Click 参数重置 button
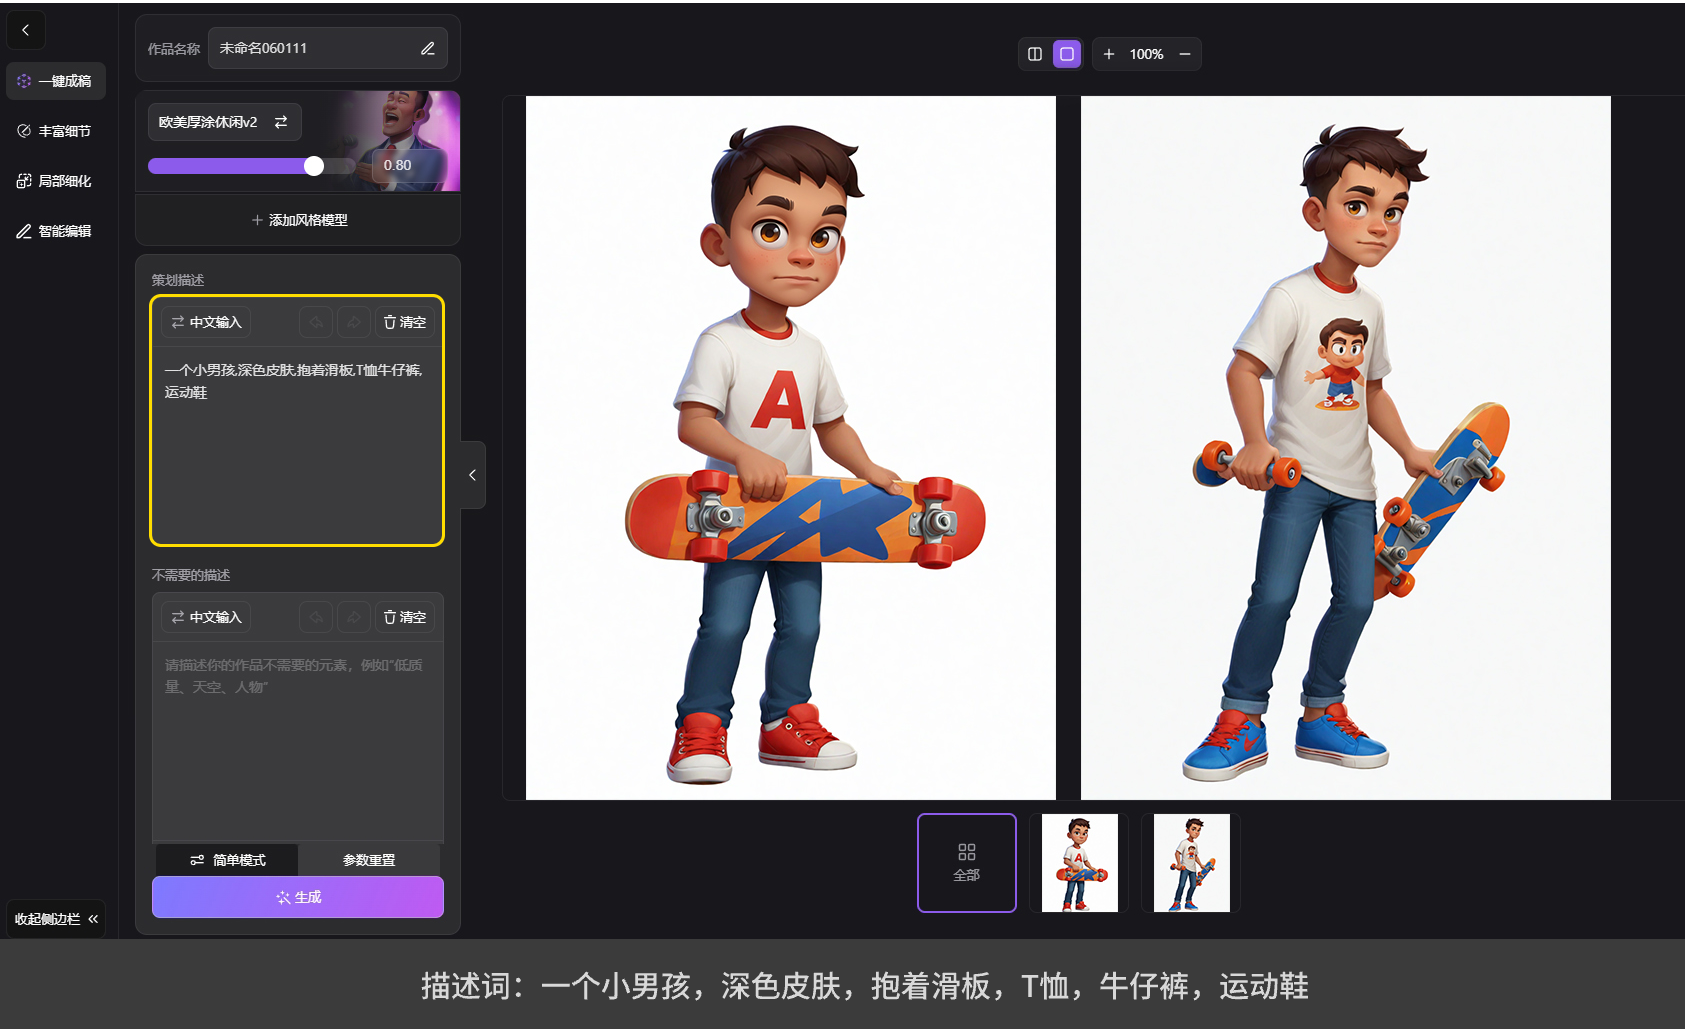This screenshot has width=1685, height=1029. (369, 860)
